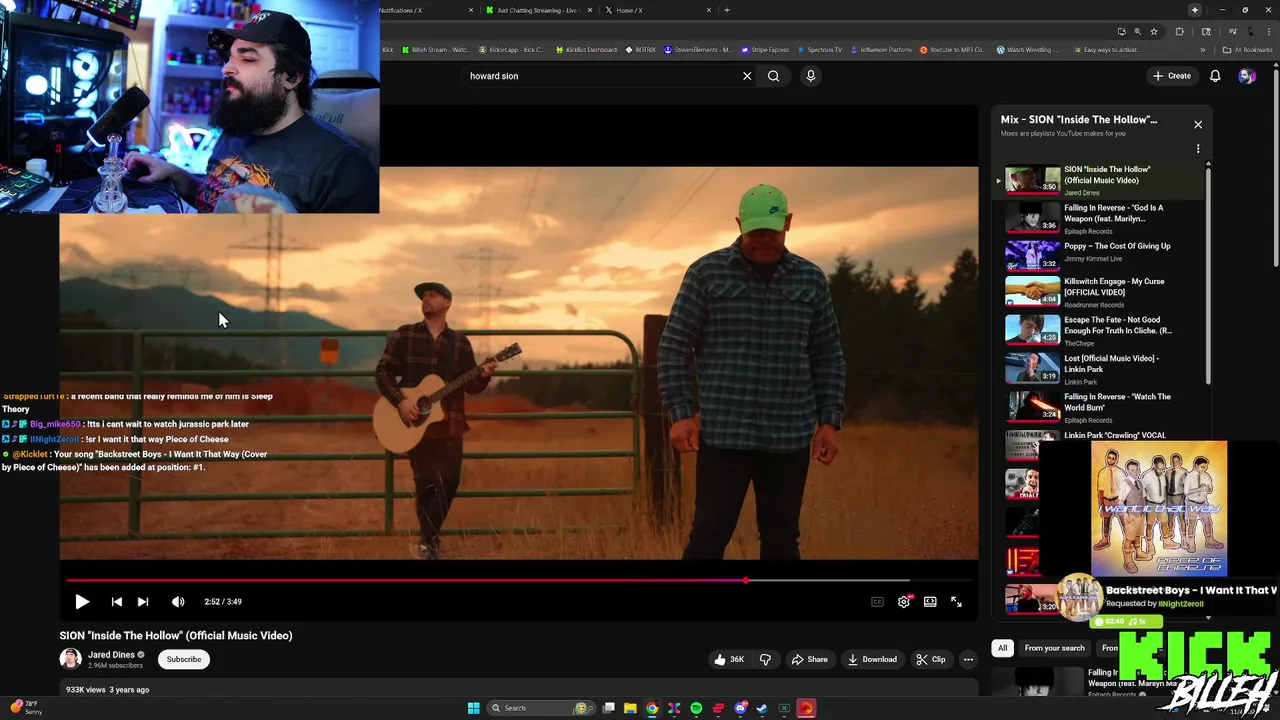Image resolution: width=1280 pixels, height=720 pixels.
Task: Switch player to theater mode
Action: (930, 602)
